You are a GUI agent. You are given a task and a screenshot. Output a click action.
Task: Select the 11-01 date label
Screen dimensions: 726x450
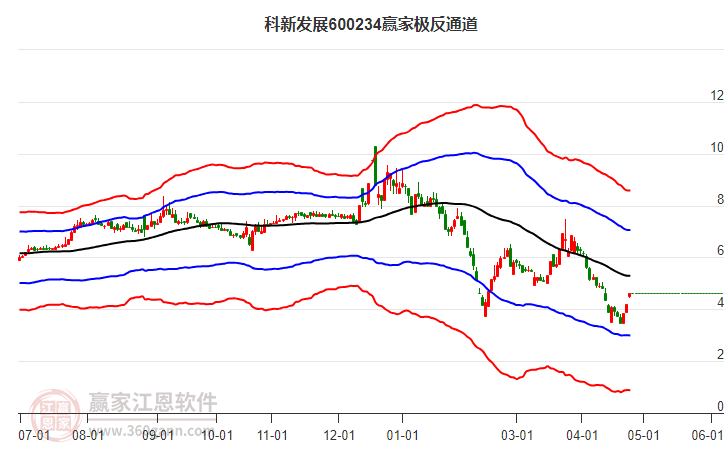click(272, 435)
